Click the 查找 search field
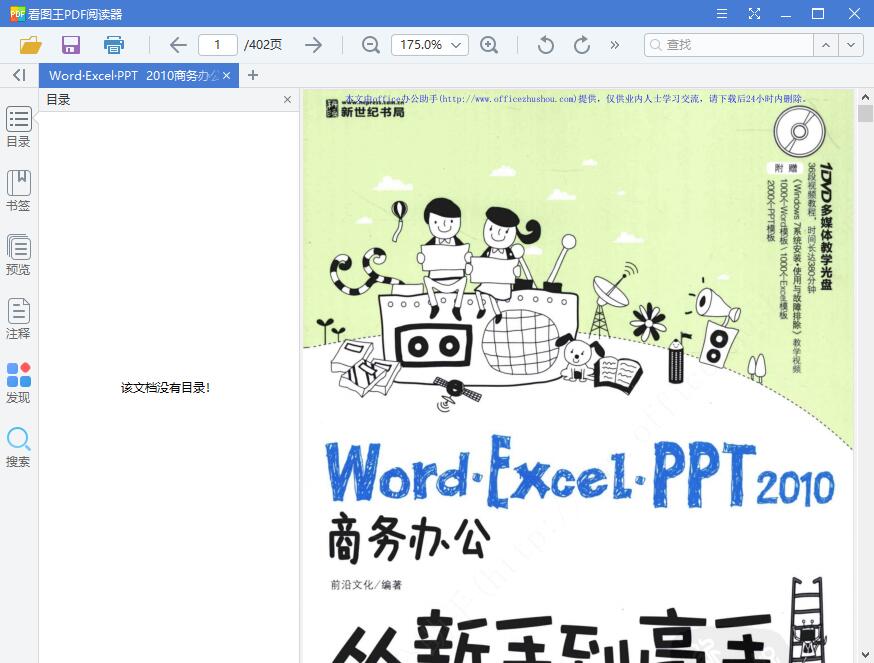Viewport: 874px width, 663px height. pos(729,45)
